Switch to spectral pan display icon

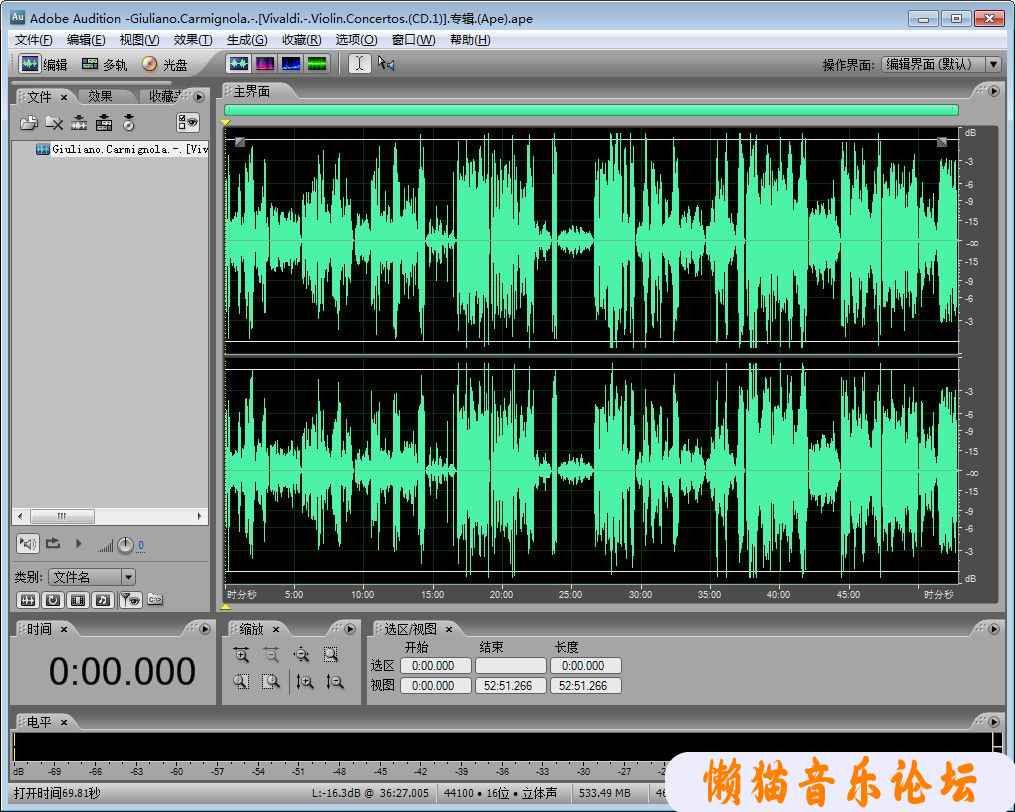(x=291, y=63)
